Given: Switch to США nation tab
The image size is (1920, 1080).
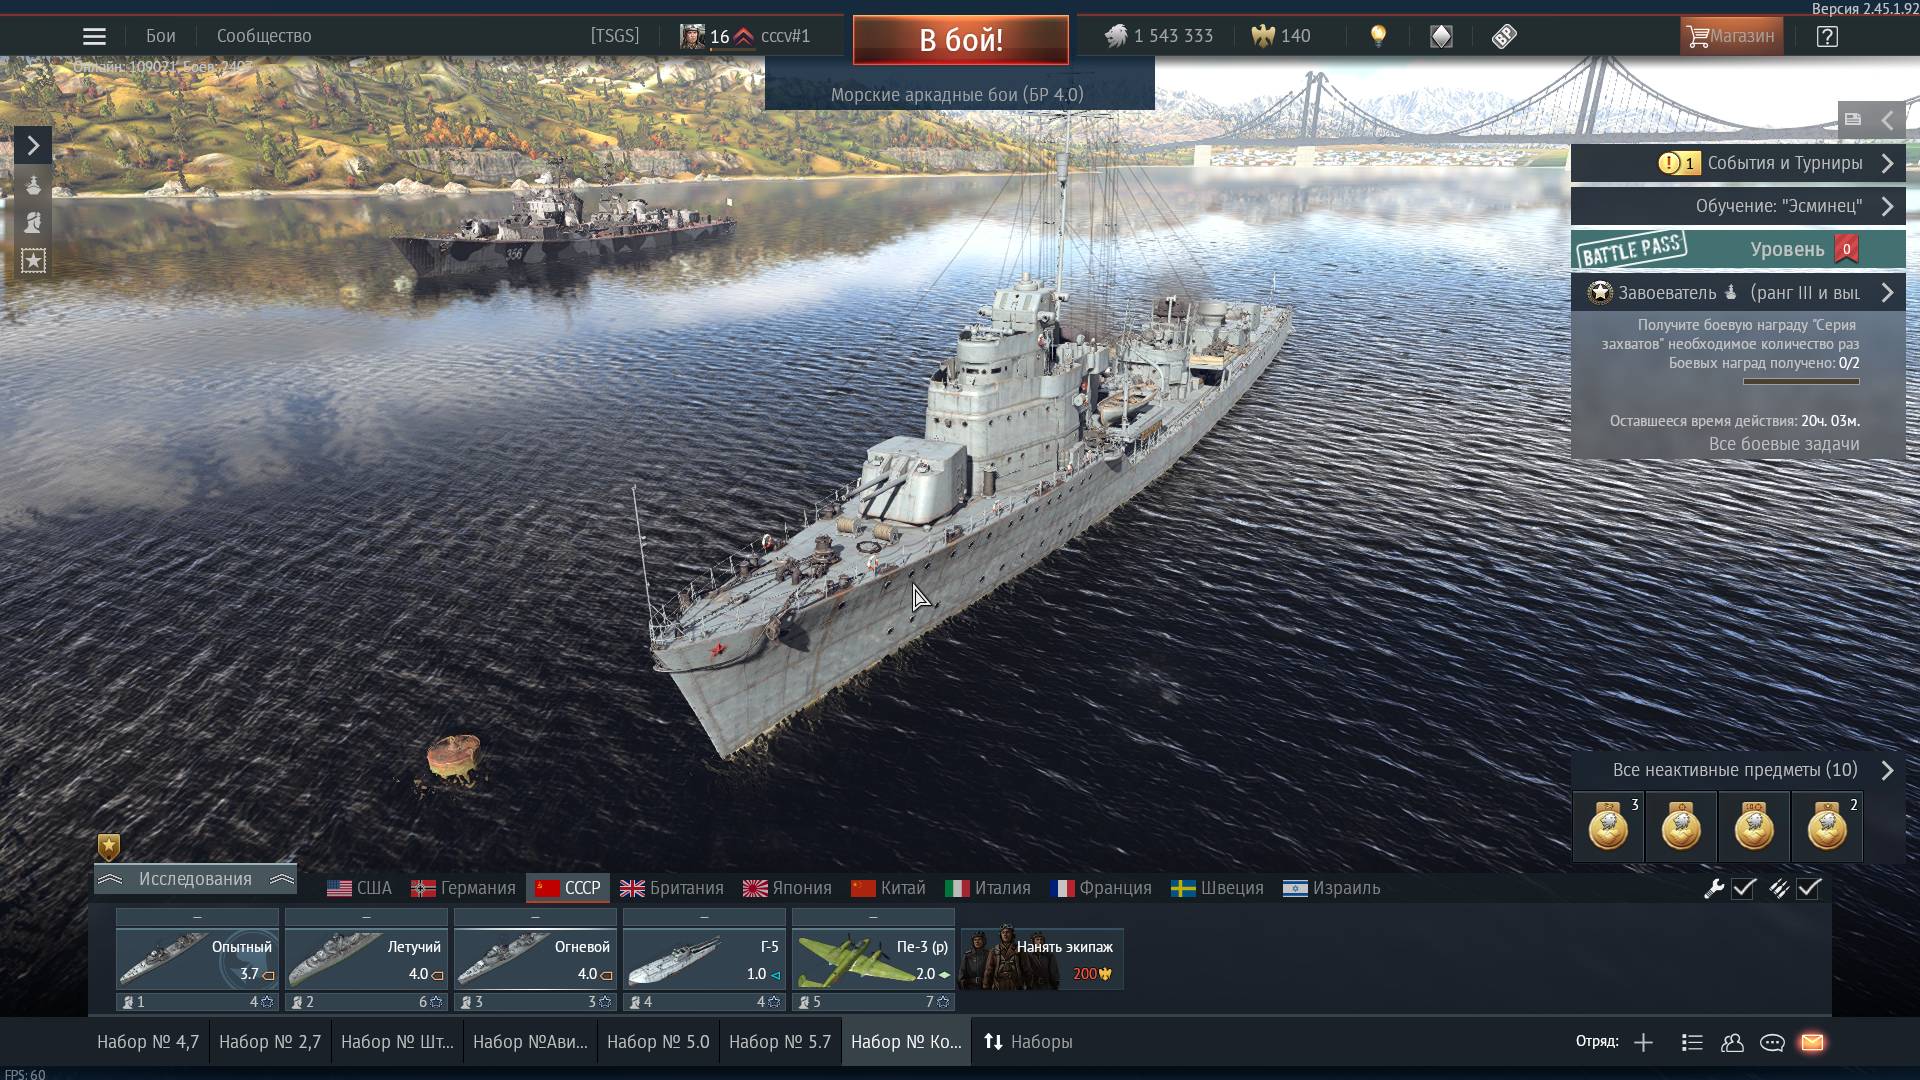Looking at the screenshot, I should pos(359,888).
